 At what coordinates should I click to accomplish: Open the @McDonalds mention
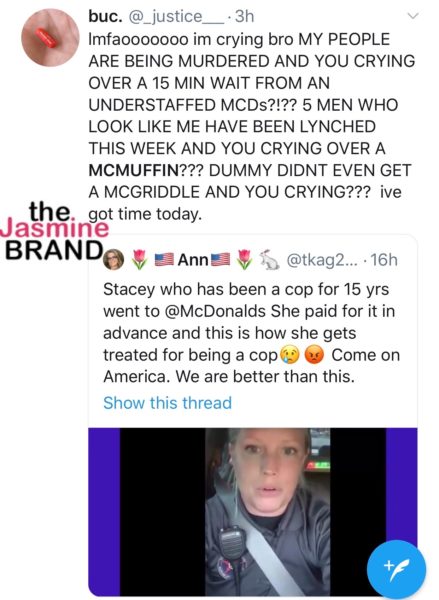click(215, 311)
